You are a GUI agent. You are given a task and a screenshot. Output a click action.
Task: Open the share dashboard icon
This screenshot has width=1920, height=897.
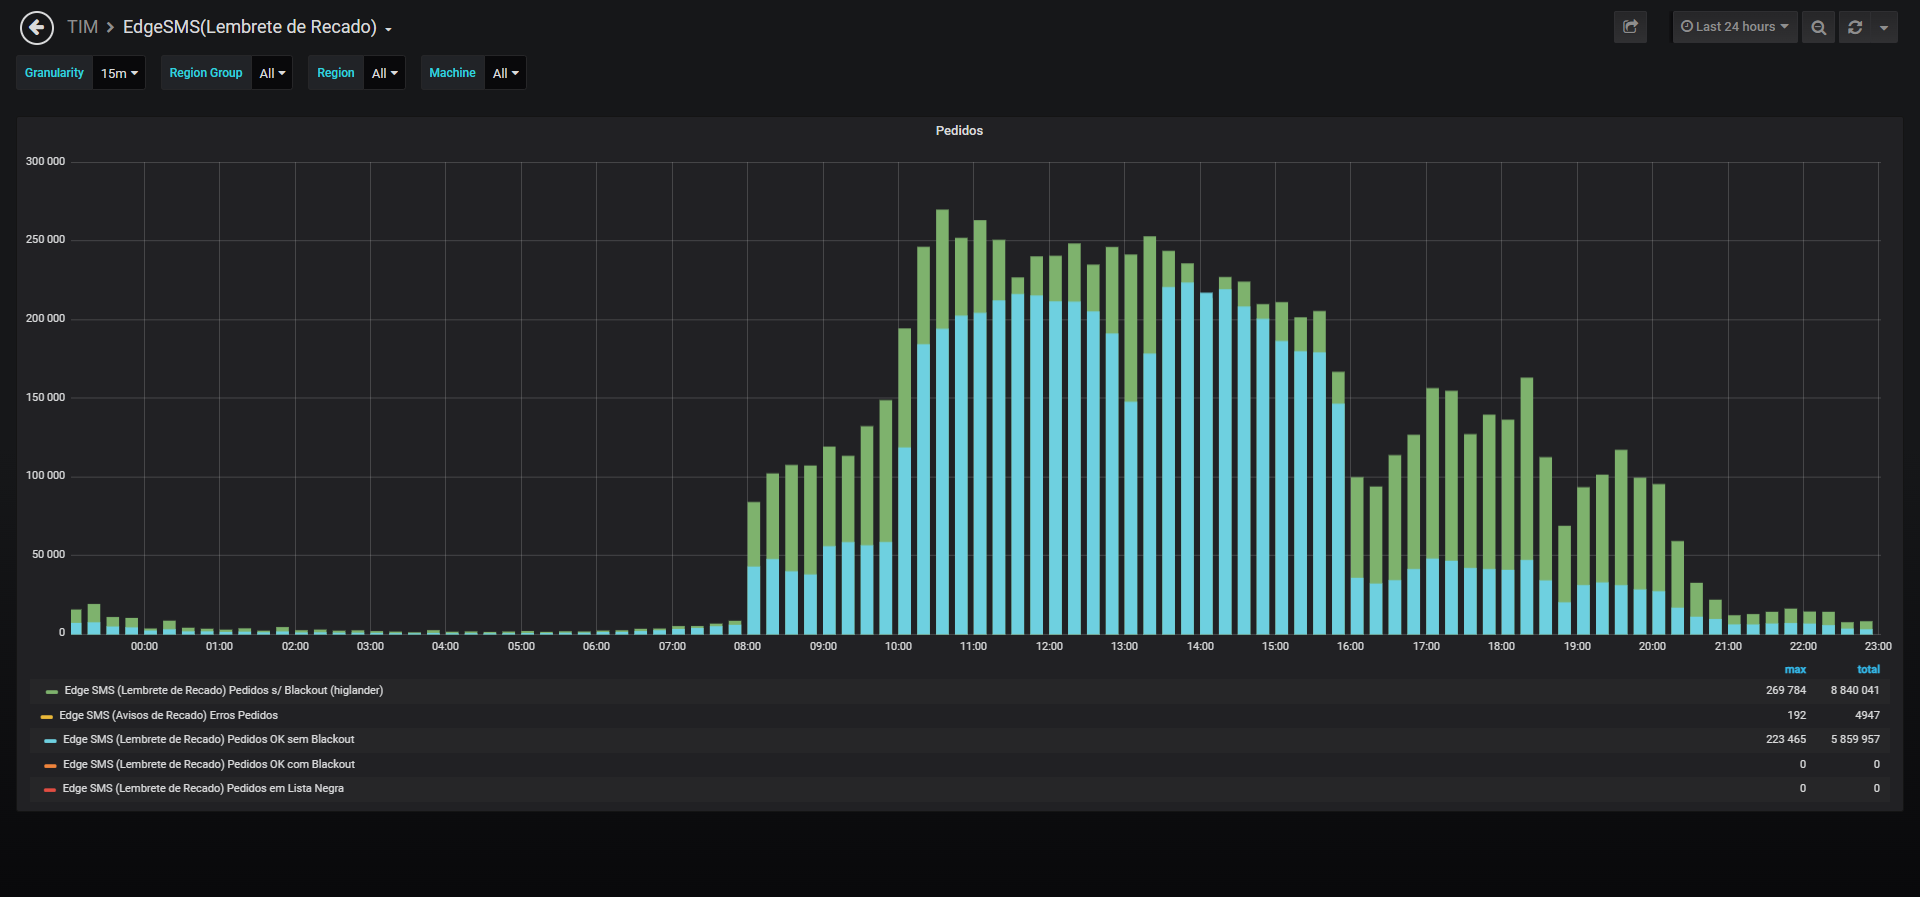point(1630,27)
